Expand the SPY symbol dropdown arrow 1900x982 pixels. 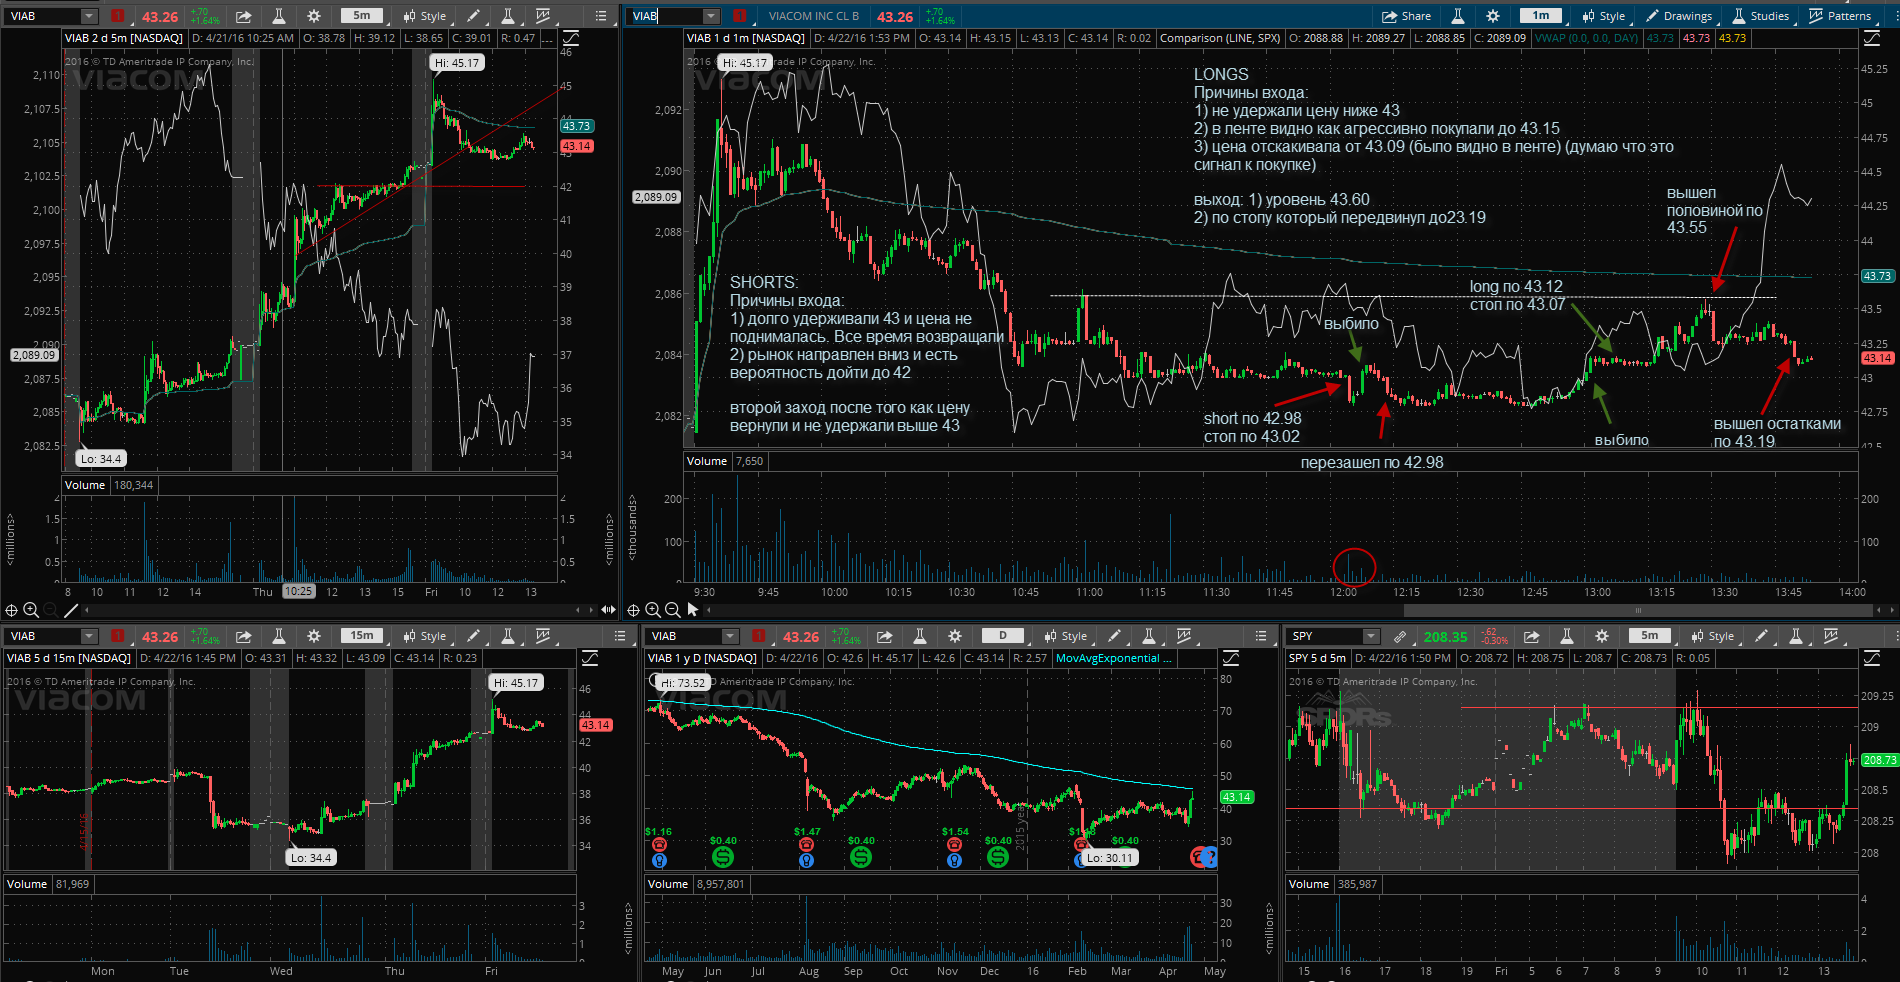tap(1371, 636)
